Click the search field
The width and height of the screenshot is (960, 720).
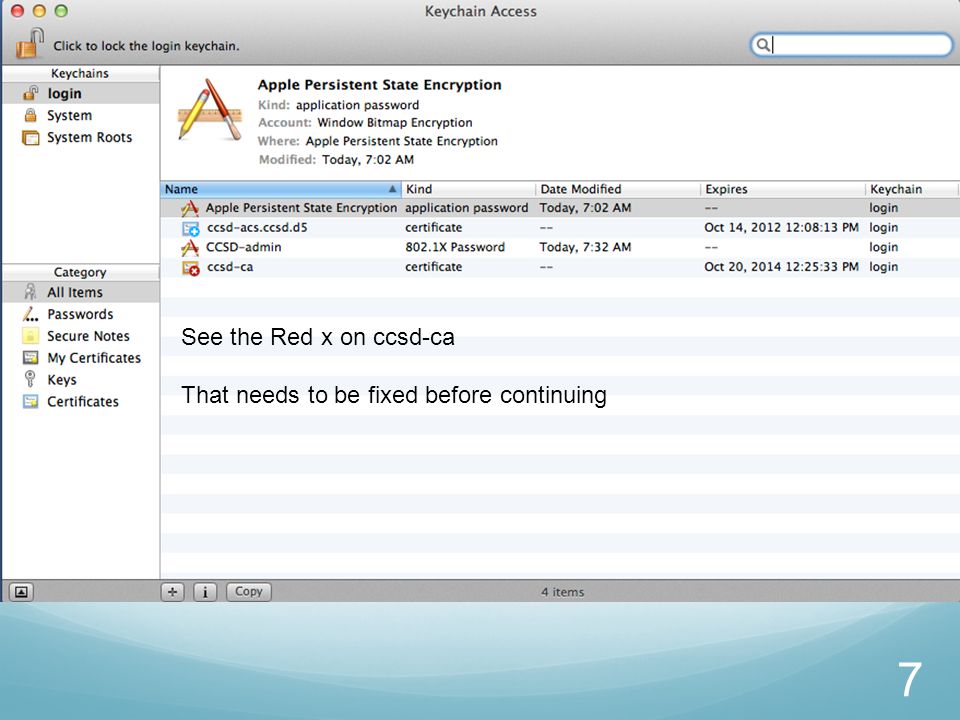click(x=852, y=45)
